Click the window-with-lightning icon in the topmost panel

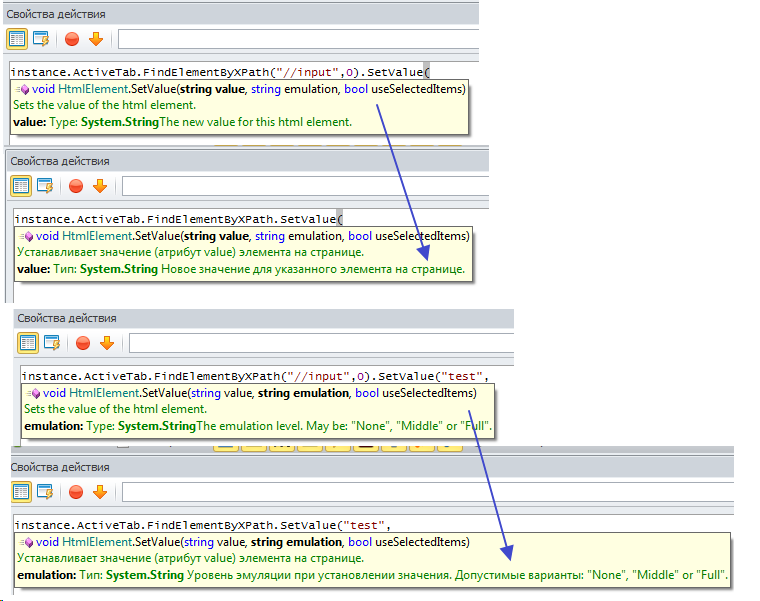click(x=41, y=39)
